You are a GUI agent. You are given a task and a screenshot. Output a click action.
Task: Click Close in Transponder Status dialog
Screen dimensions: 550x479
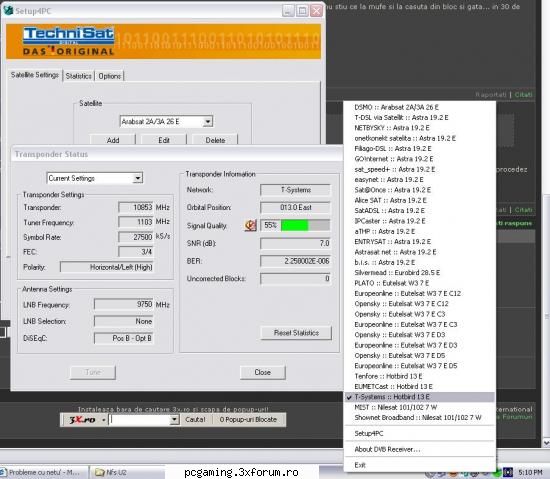[x=263, y=372]
